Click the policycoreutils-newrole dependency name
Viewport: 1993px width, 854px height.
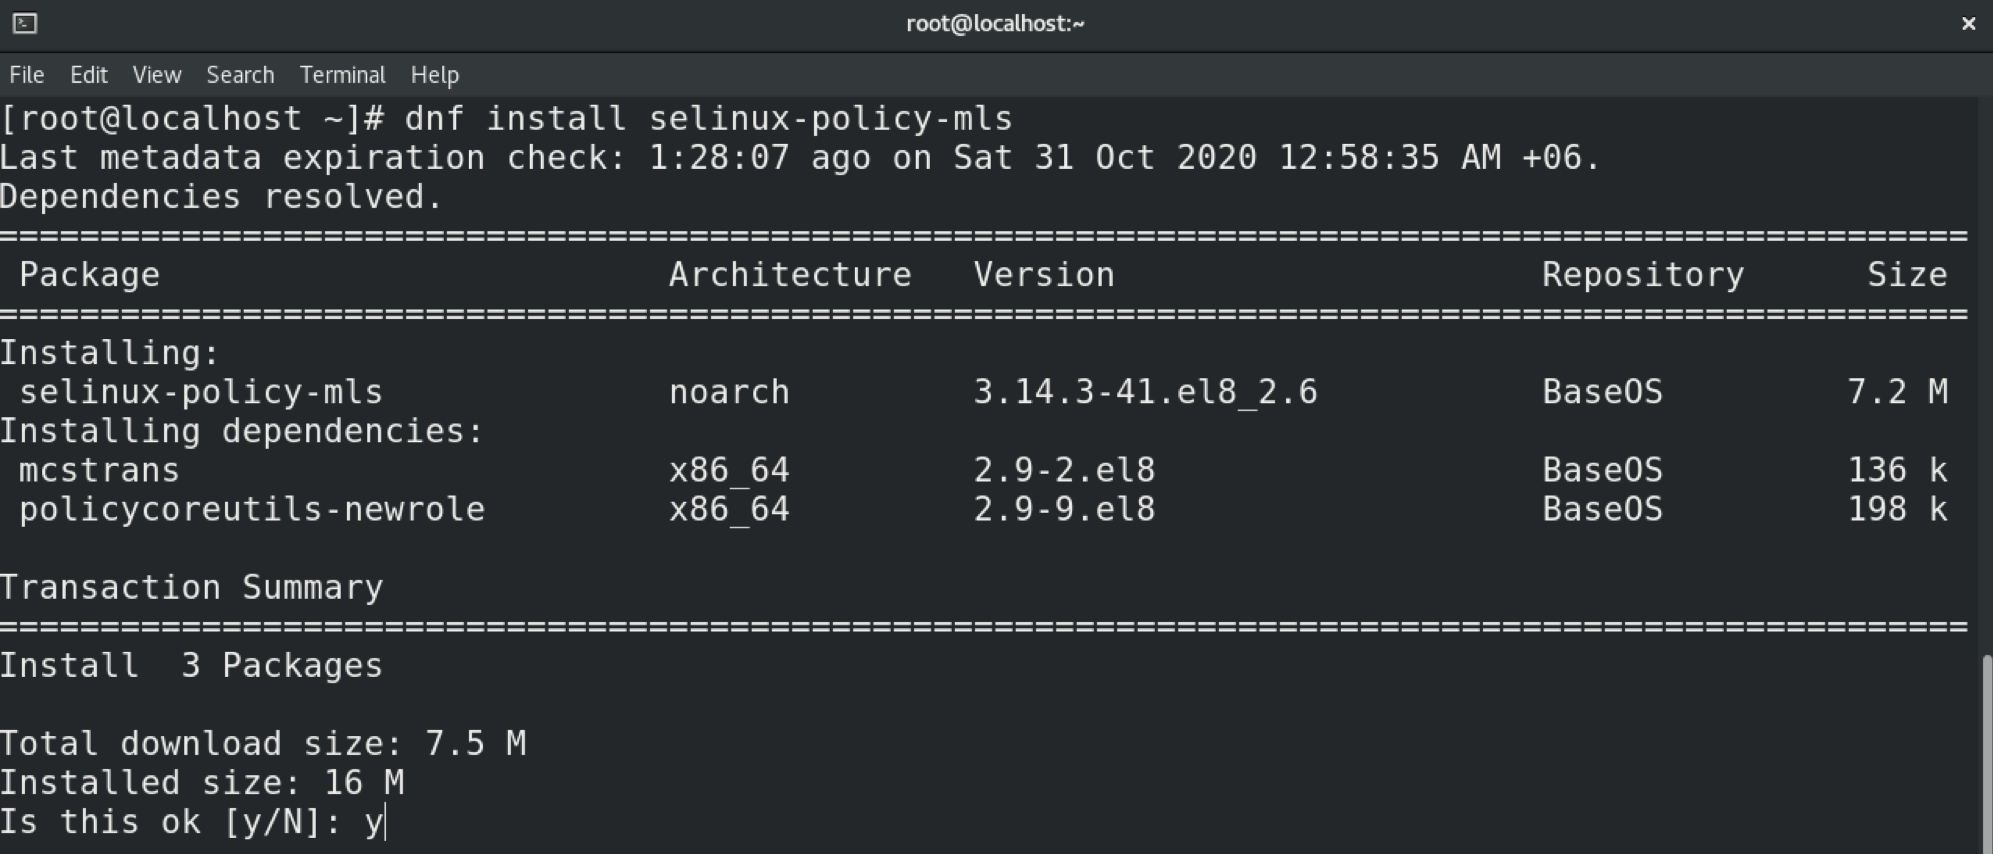252,509
